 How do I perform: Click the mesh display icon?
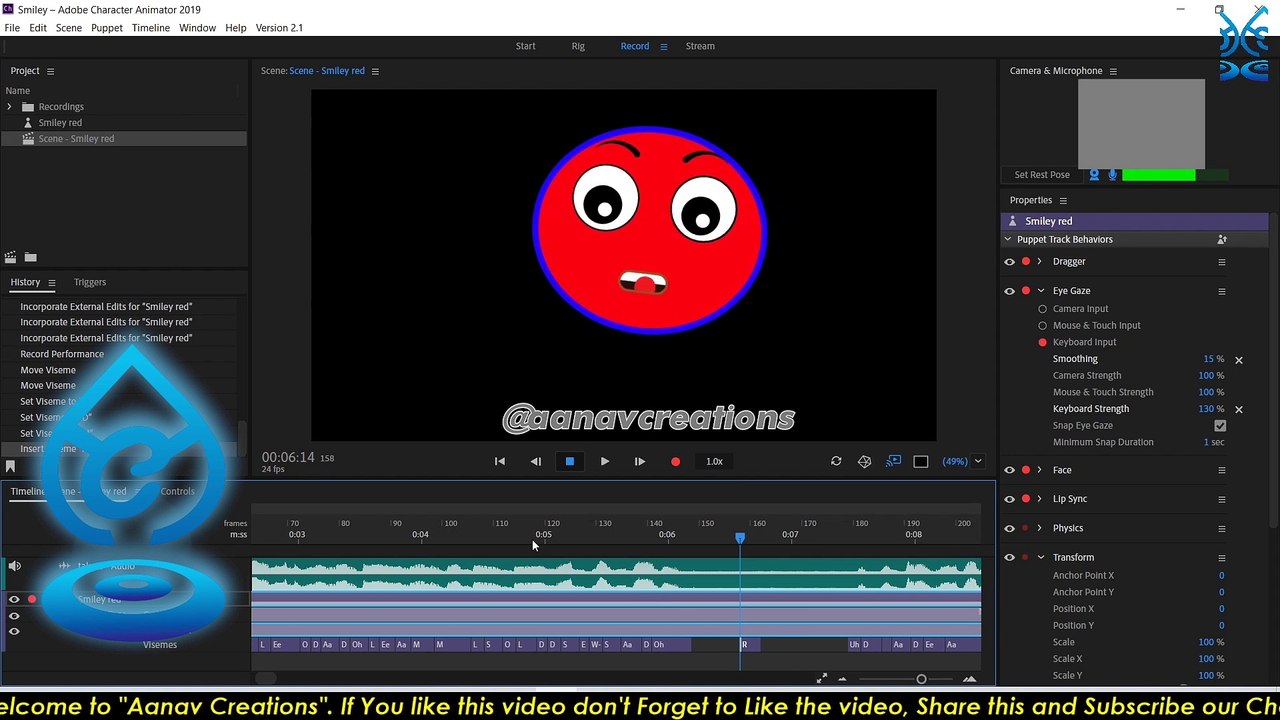(x=865, y=461)
